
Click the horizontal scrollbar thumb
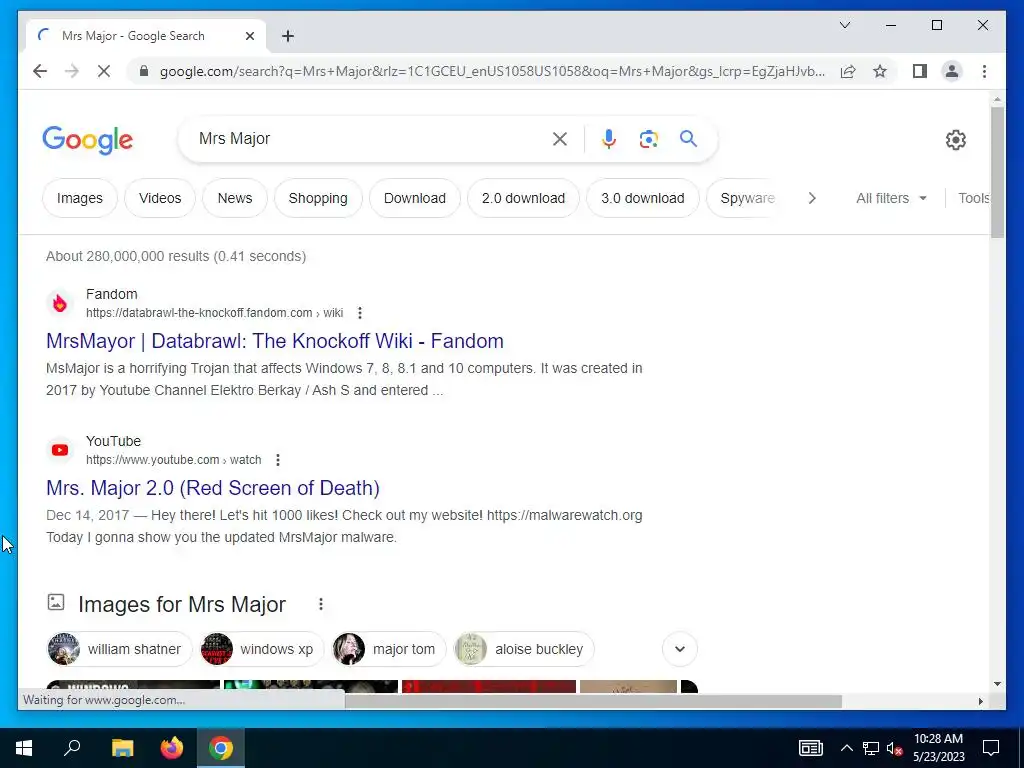(593, 701)
